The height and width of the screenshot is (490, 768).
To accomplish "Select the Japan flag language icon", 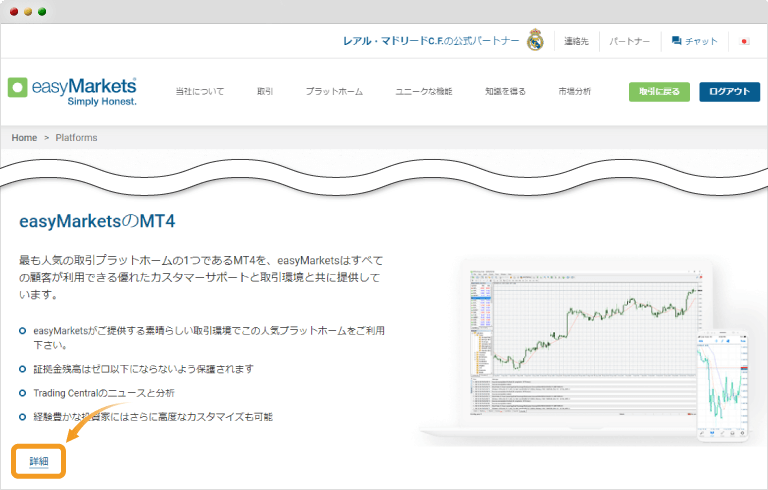I will (x=744, y=41).
